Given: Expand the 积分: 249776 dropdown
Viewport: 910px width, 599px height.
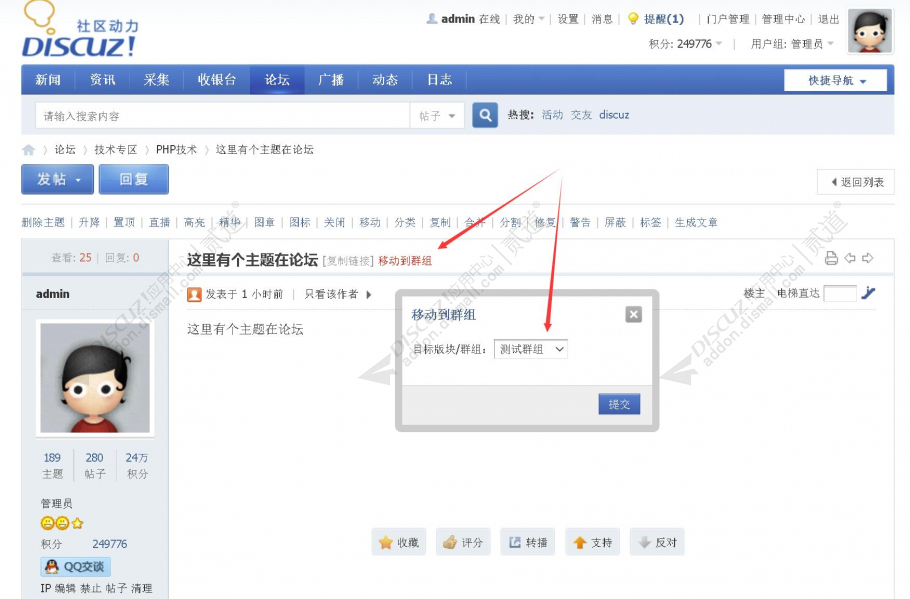Looking at the screenshot, I should click(685, 44).
